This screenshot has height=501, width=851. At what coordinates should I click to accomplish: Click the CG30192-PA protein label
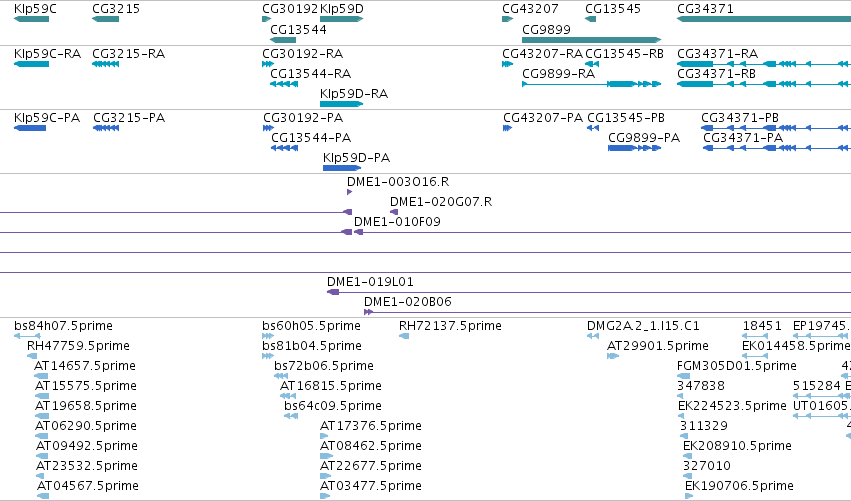click(x=303, y=118)
